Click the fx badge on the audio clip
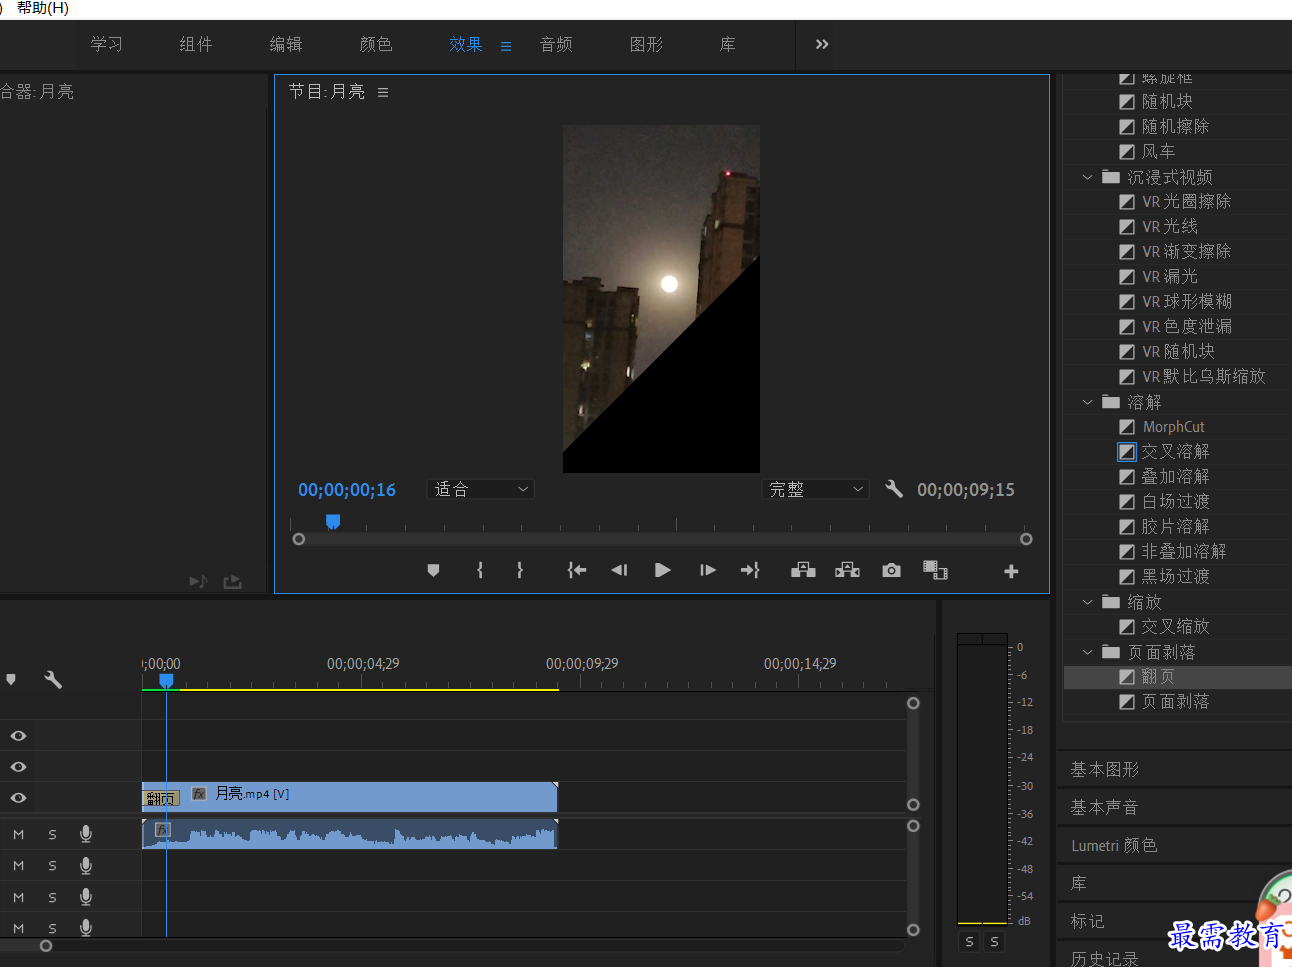Screen dimensions: 1292x967 pos(163,830)
